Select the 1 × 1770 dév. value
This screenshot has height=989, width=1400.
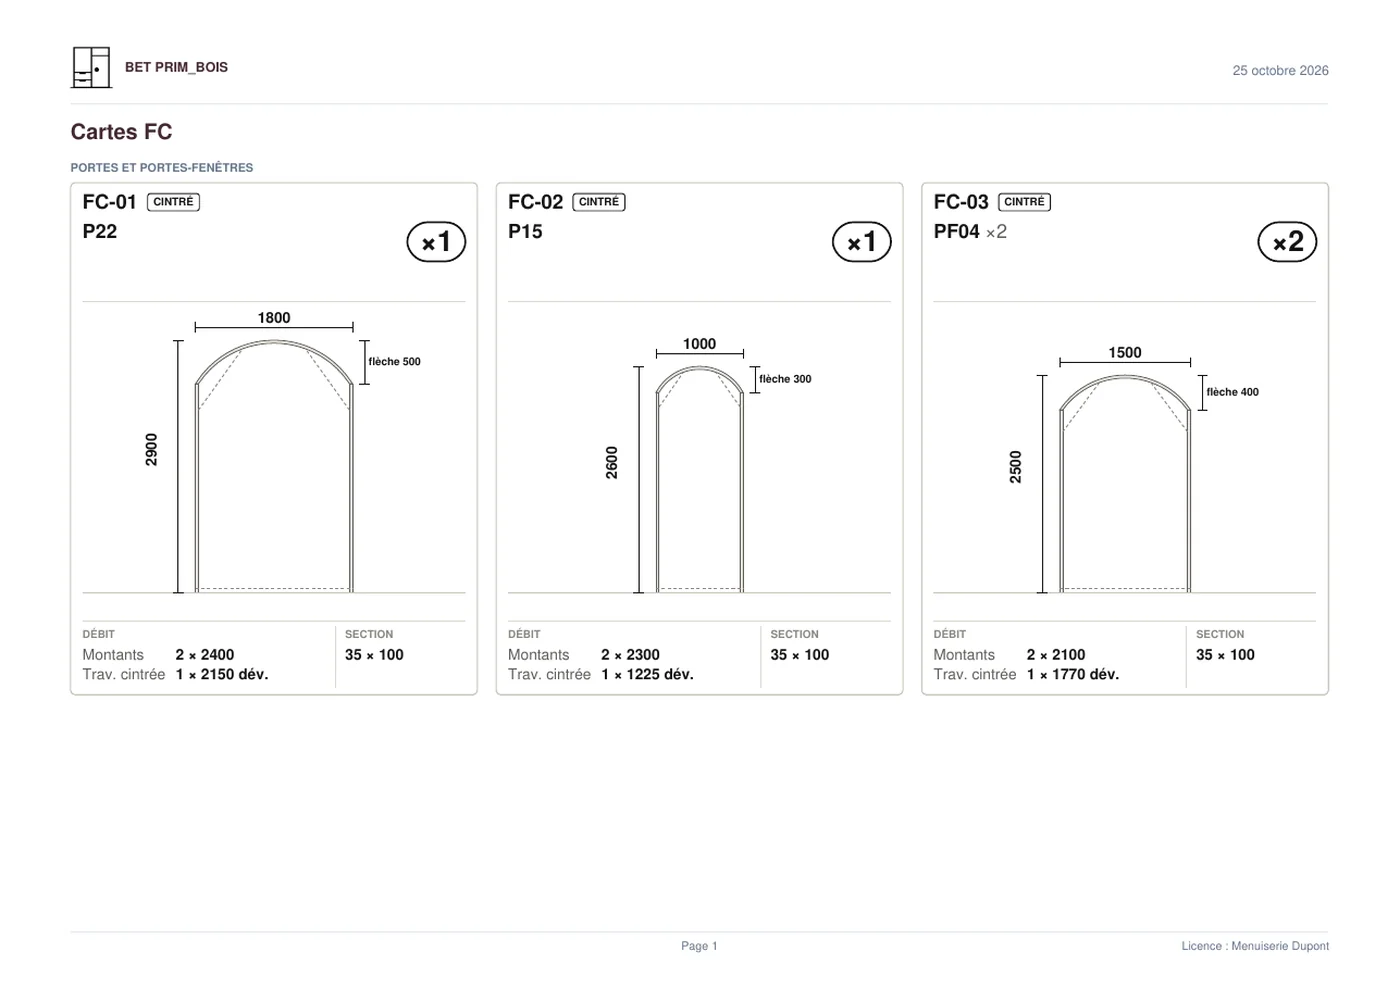pyautogui.click(x=1073, y=675)
